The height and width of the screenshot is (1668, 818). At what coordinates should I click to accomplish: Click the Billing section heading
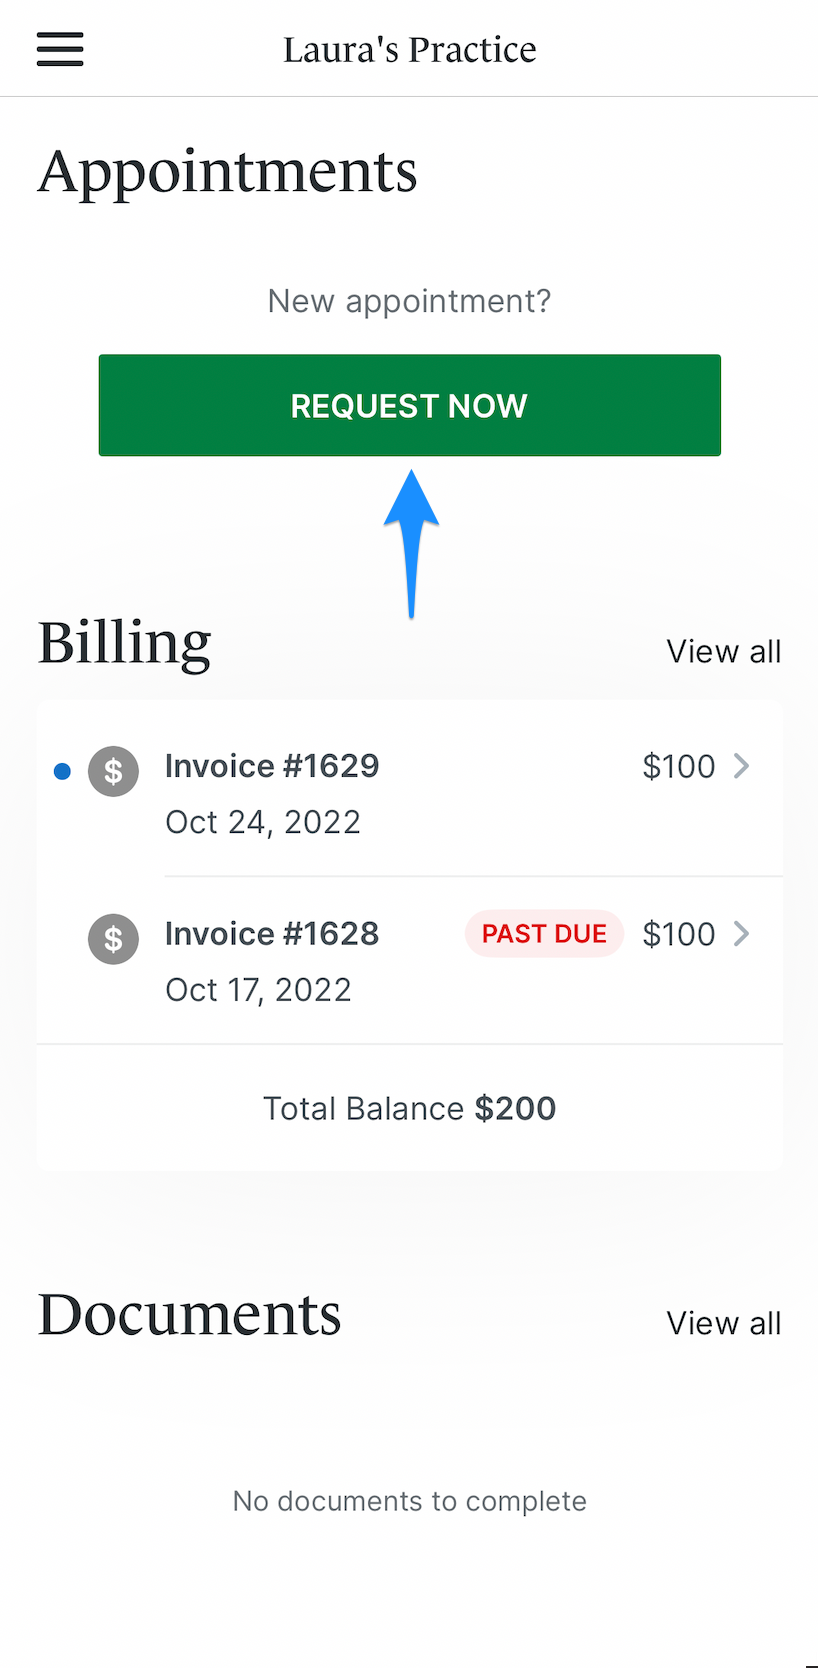(x=124, y=643)
